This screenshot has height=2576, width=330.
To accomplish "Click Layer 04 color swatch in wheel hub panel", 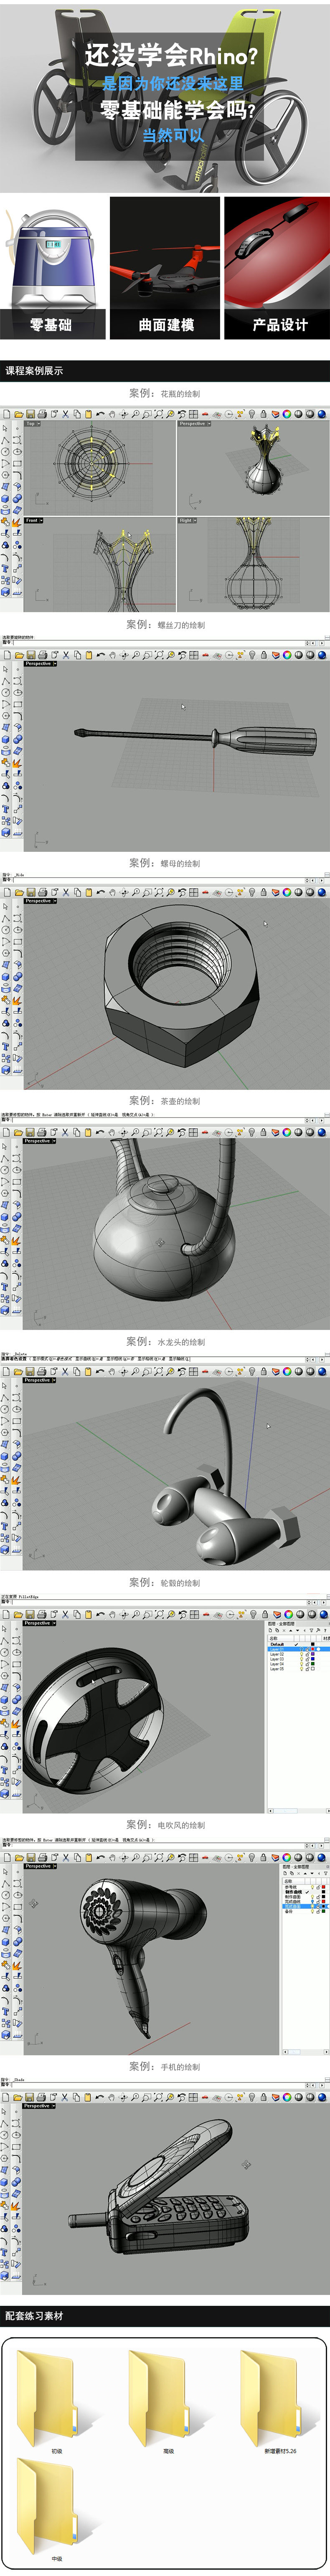I will [313, 1664].
